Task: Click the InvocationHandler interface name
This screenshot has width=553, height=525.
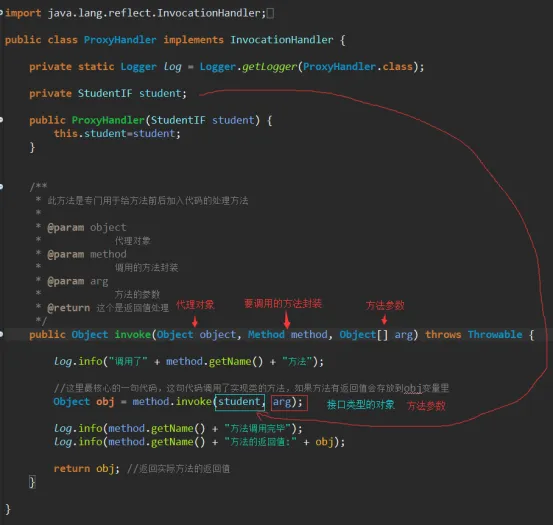Action: point(281,40)
